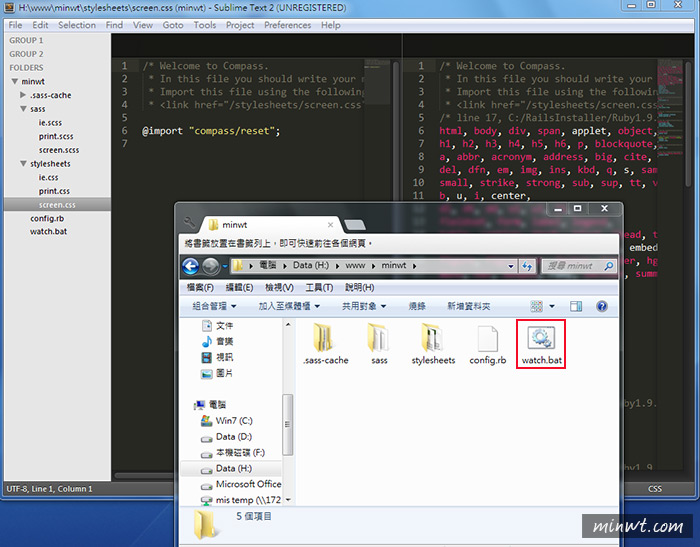Select Microsoft Office network location
This screenshot has width=700, height=547.
(x=241, y=484)
